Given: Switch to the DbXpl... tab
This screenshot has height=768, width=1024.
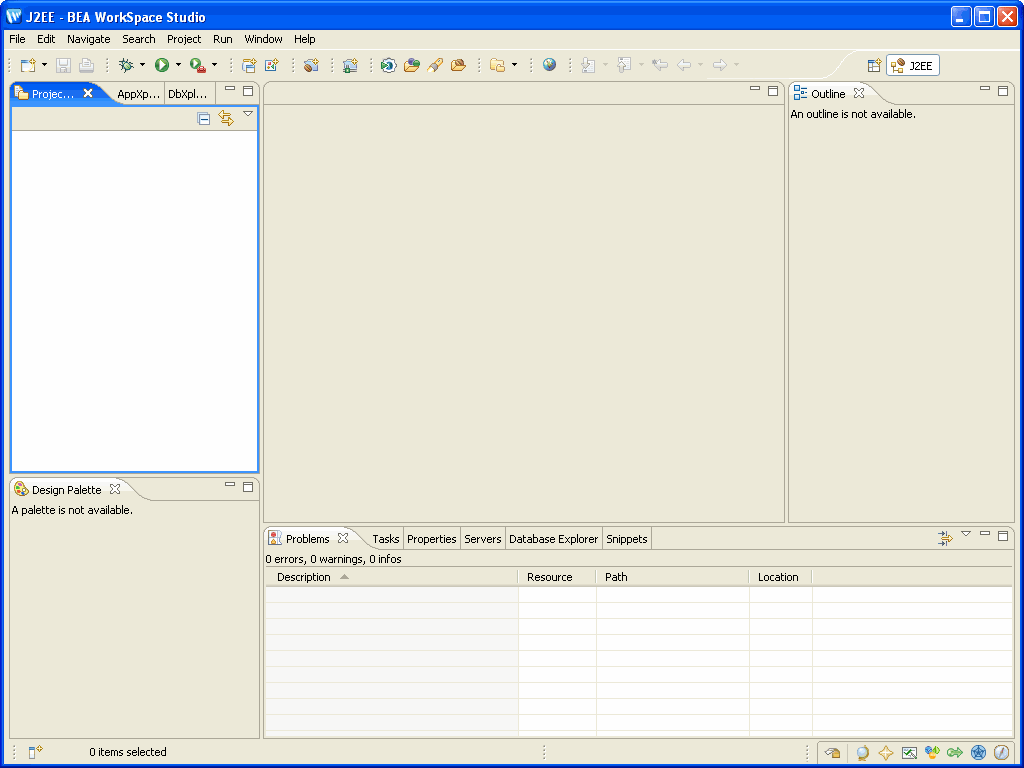Looking at the screenshot, I should click(188, 94).
